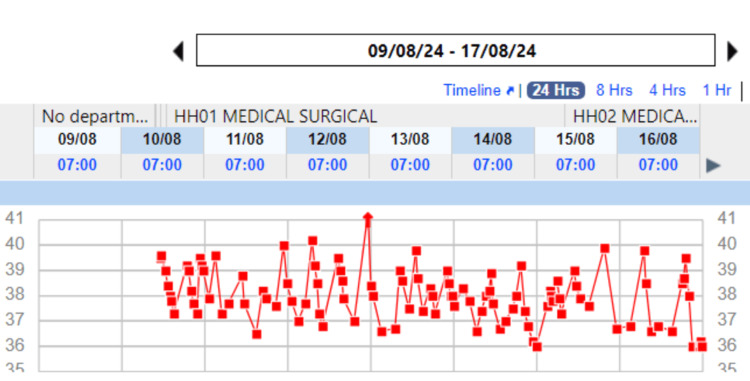The height and width of the screenshot is (381, 750).
Task: Click the last data point at chart end
Action: click(702, 347)
